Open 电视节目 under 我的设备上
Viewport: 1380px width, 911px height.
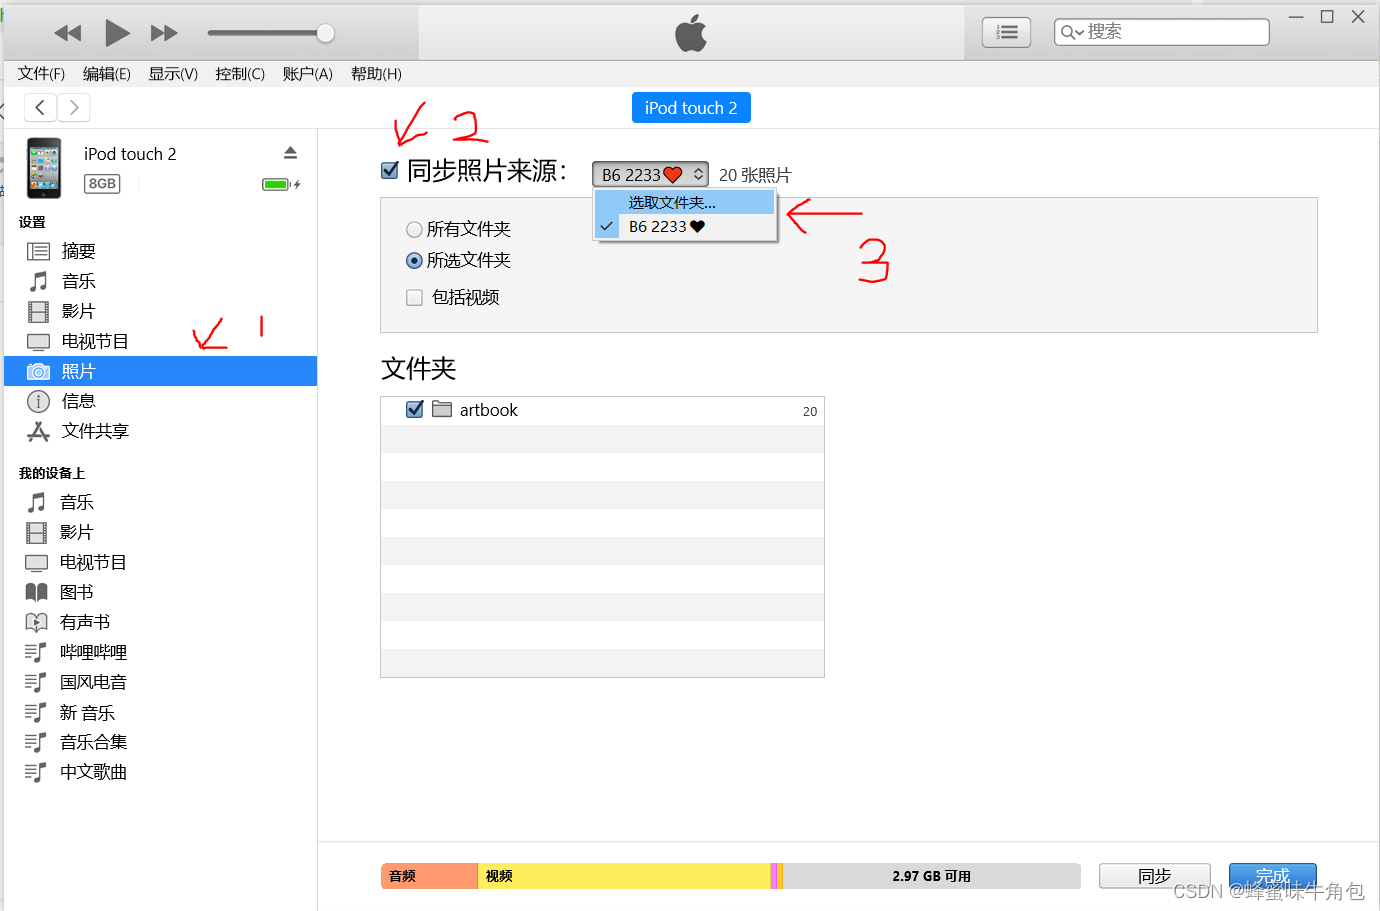click(x=93, y=562)
